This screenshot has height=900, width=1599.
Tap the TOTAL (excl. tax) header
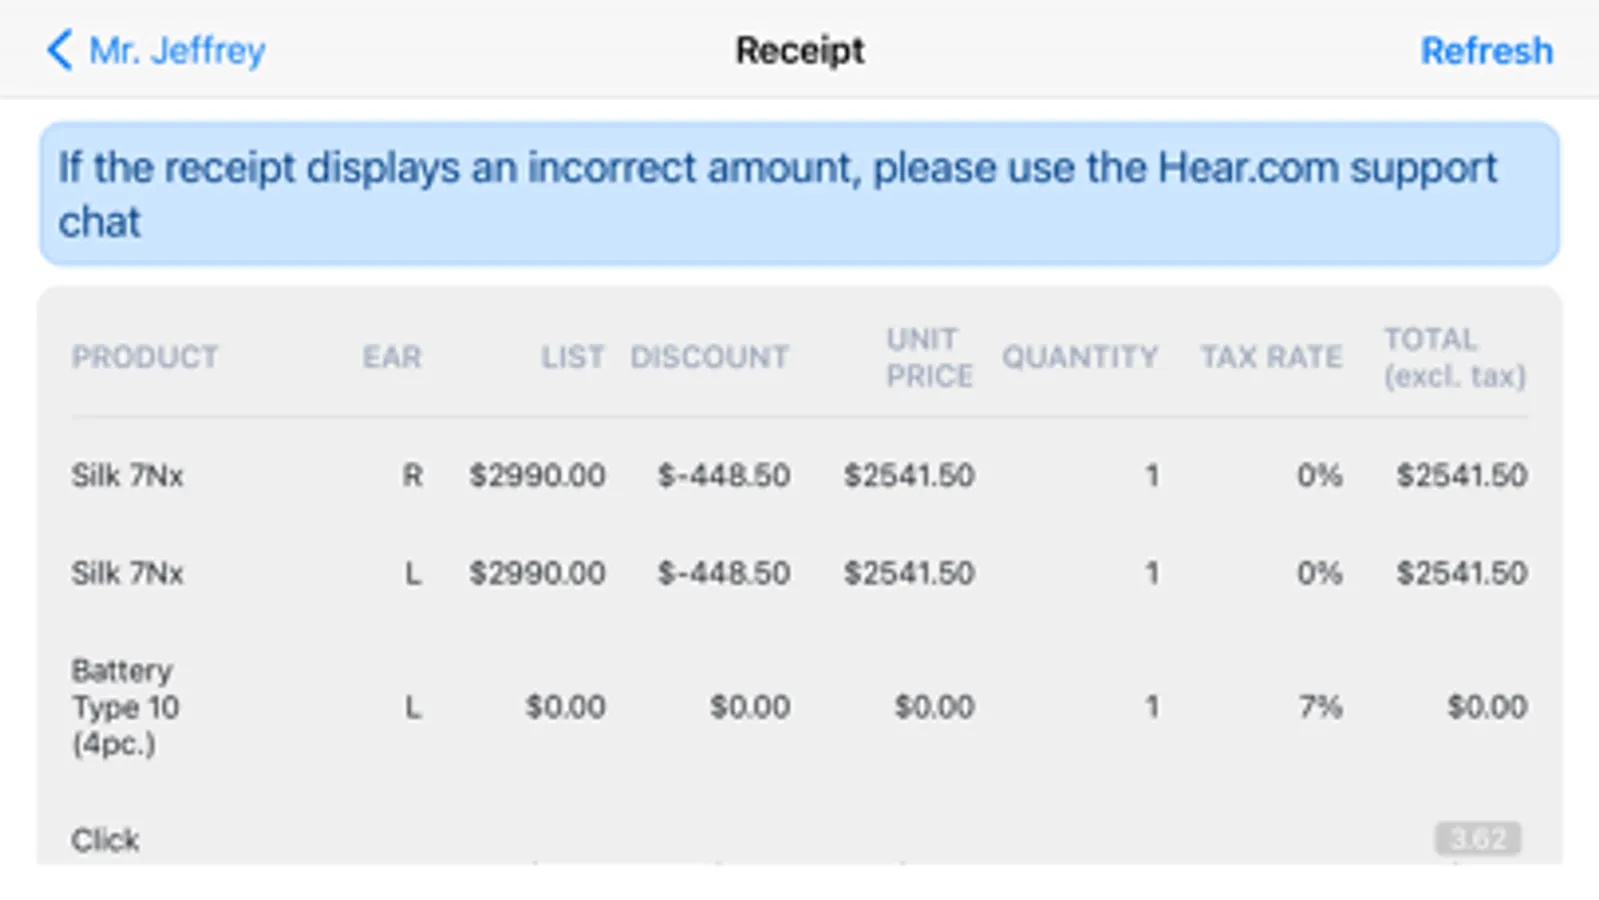point(1454,357)
